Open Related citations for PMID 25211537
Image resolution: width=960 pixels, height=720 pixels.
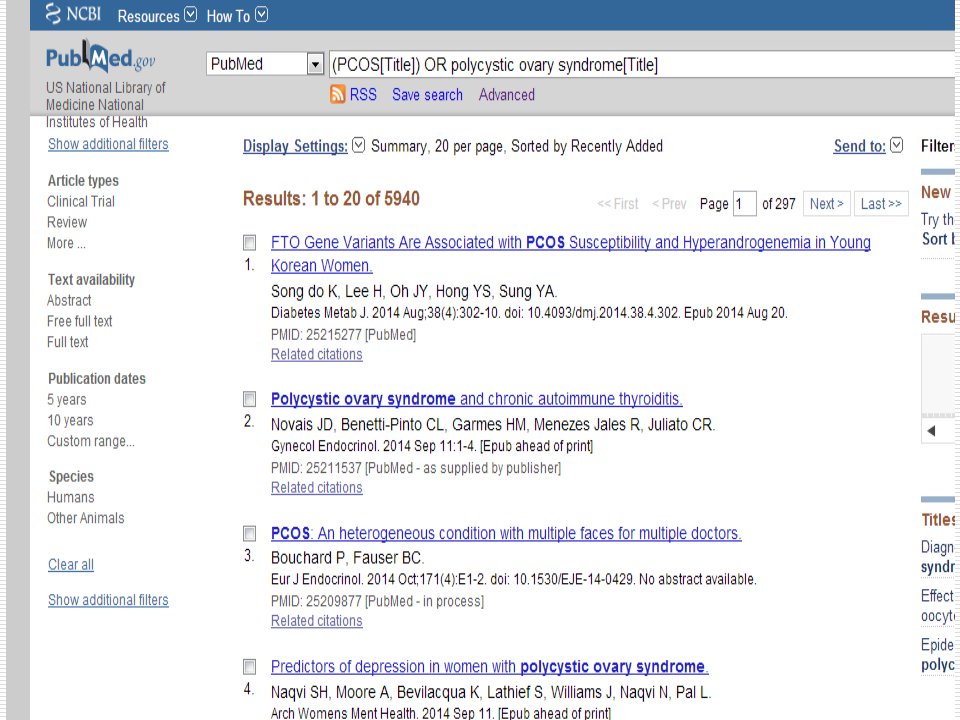(x=317, y=488)
